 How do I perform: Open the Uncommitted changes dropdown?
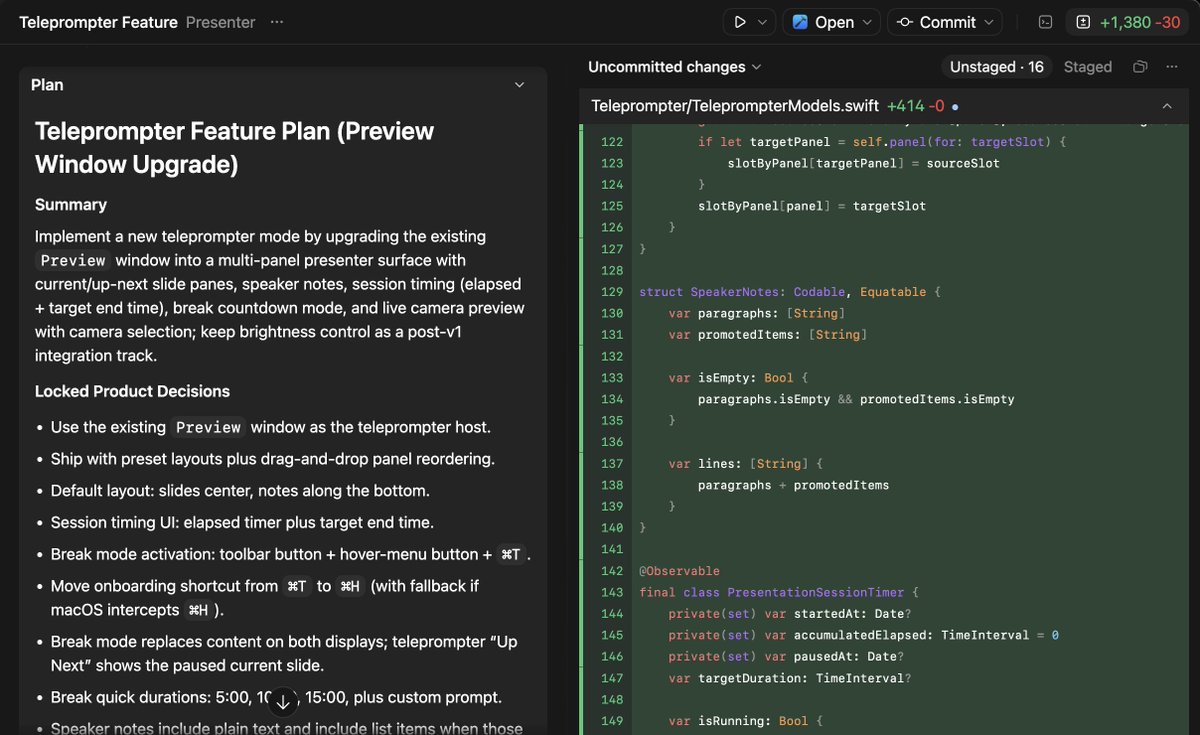click(675, 67)
